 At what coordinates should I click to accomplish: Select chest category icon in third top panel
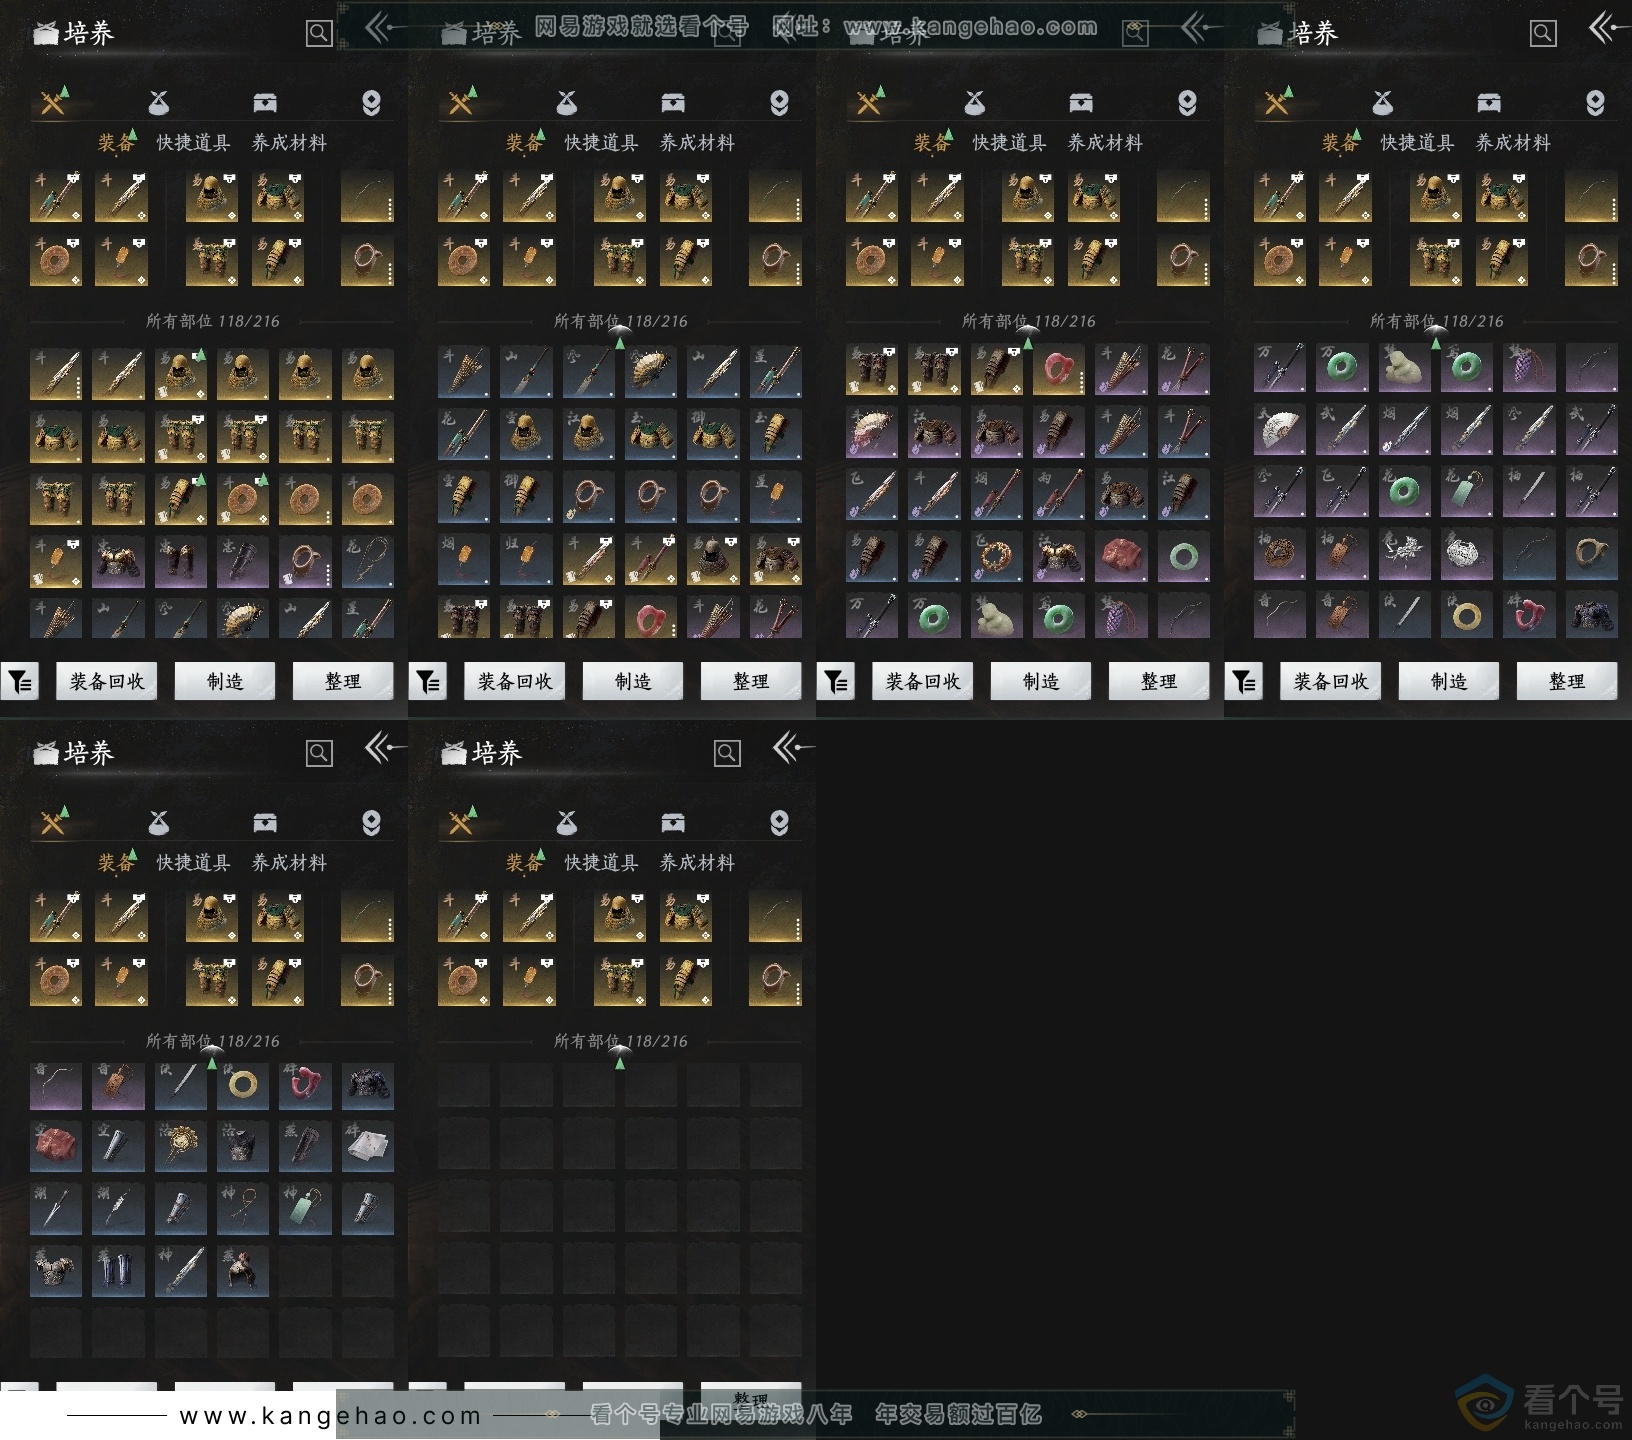click(1081, 103)
